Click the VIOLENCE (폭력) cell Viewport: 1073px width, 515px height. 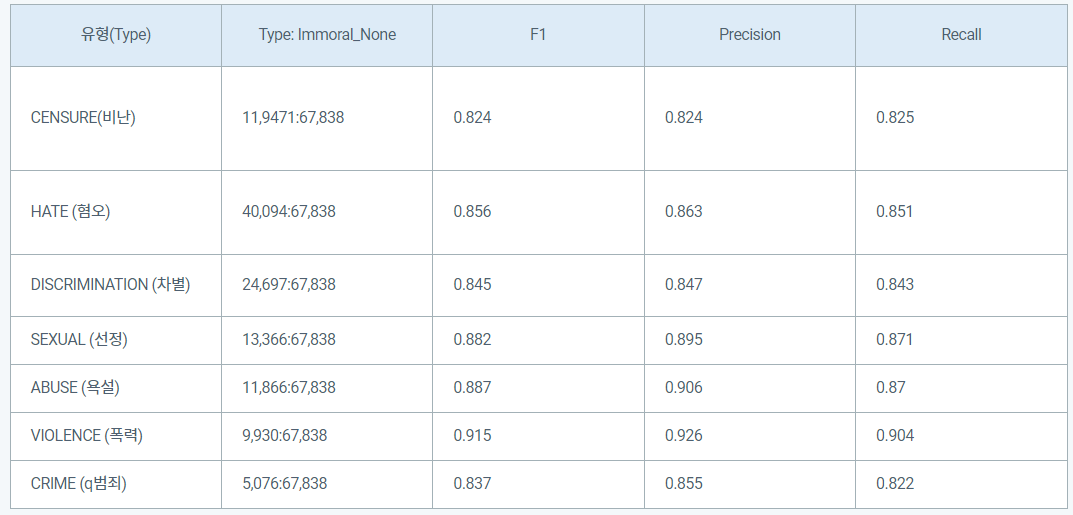(x=116, y=436)
